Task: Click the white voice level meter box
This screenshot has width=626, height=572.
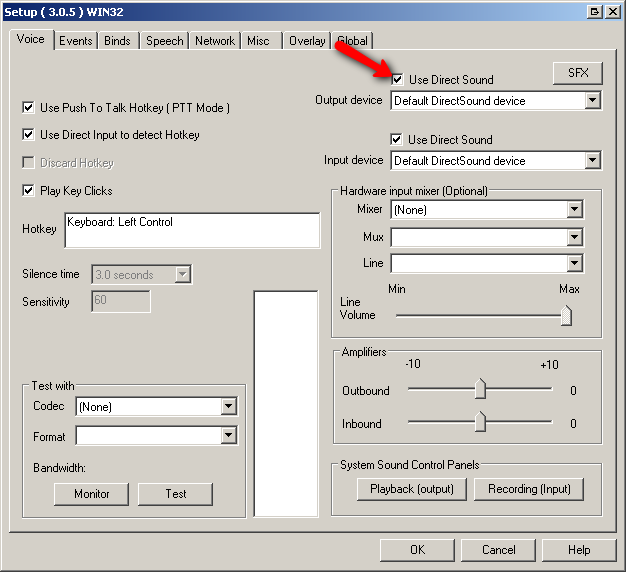Action: (x=286, y=404)
